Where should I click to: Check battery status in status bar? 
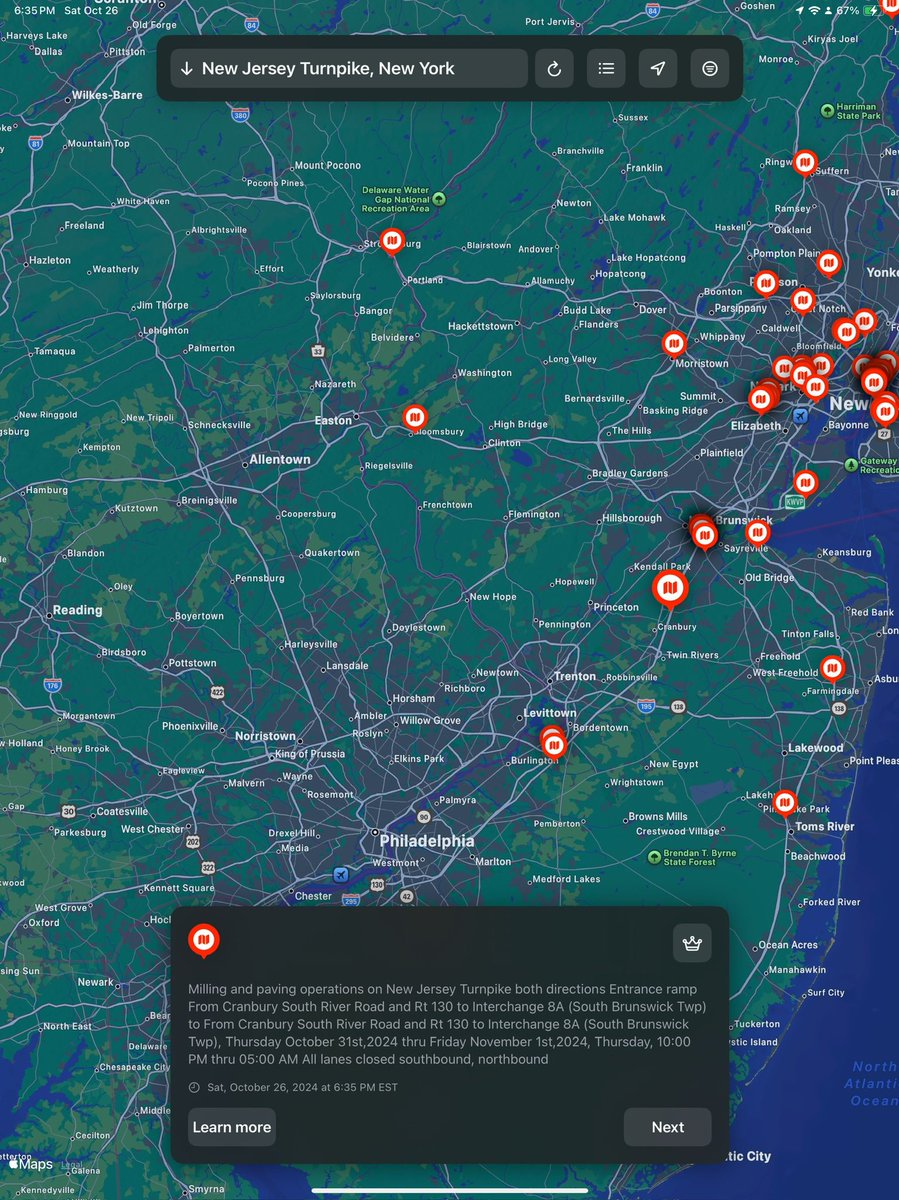pos(873,10)
